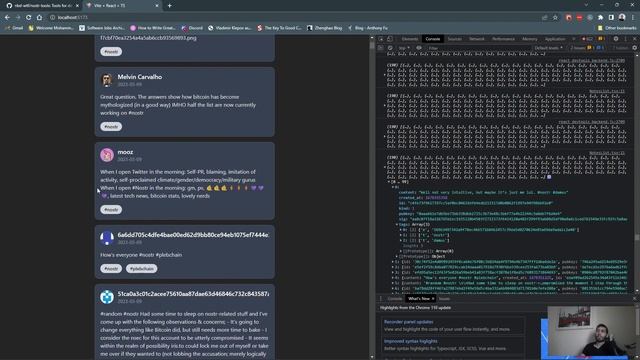The image size is (640, 360).
Task: Open the Application tab
Action: [555, 39]
